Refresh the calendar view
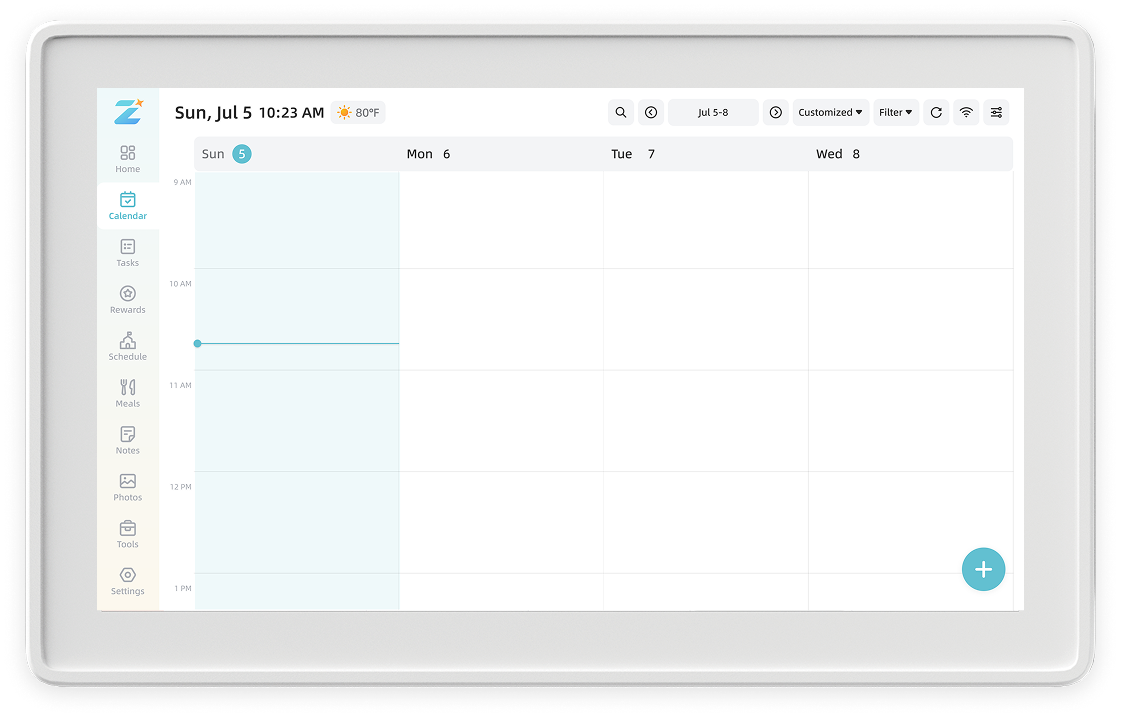The height and width of the screenshot is (719, 1124). [936, 113]
